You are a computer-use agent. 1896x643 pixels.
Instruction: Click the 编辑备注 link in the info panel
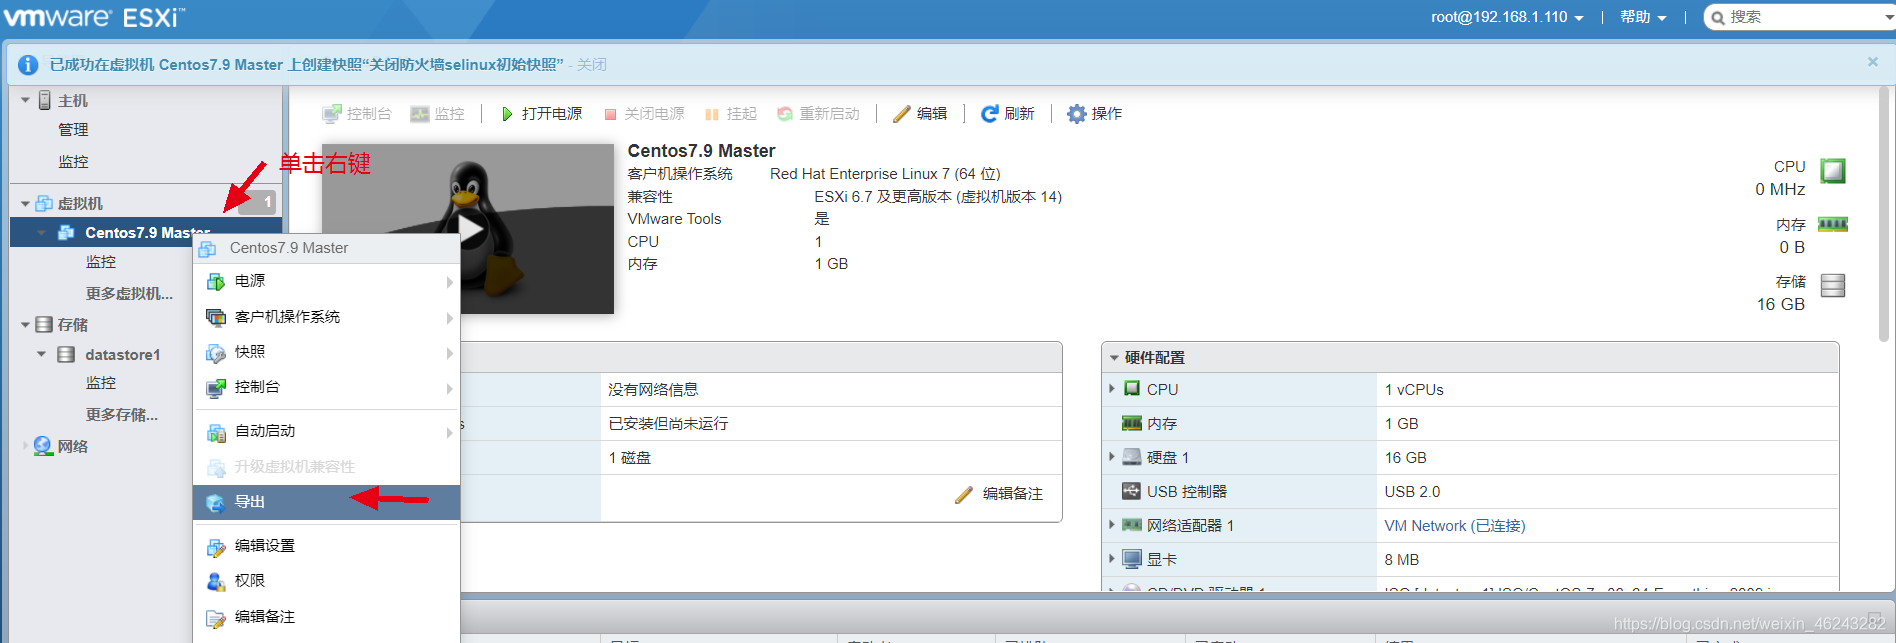[x=1012, y=494]
